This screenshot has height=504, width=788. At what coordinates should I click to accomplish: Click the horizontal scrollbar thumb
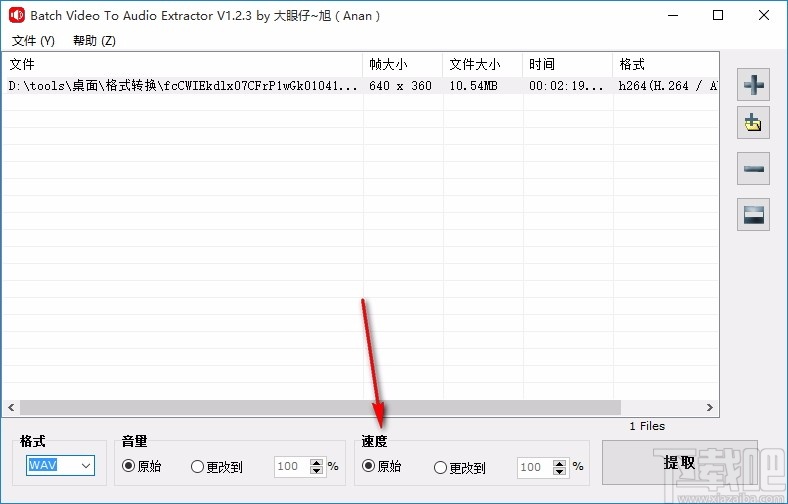click(320, 408)
